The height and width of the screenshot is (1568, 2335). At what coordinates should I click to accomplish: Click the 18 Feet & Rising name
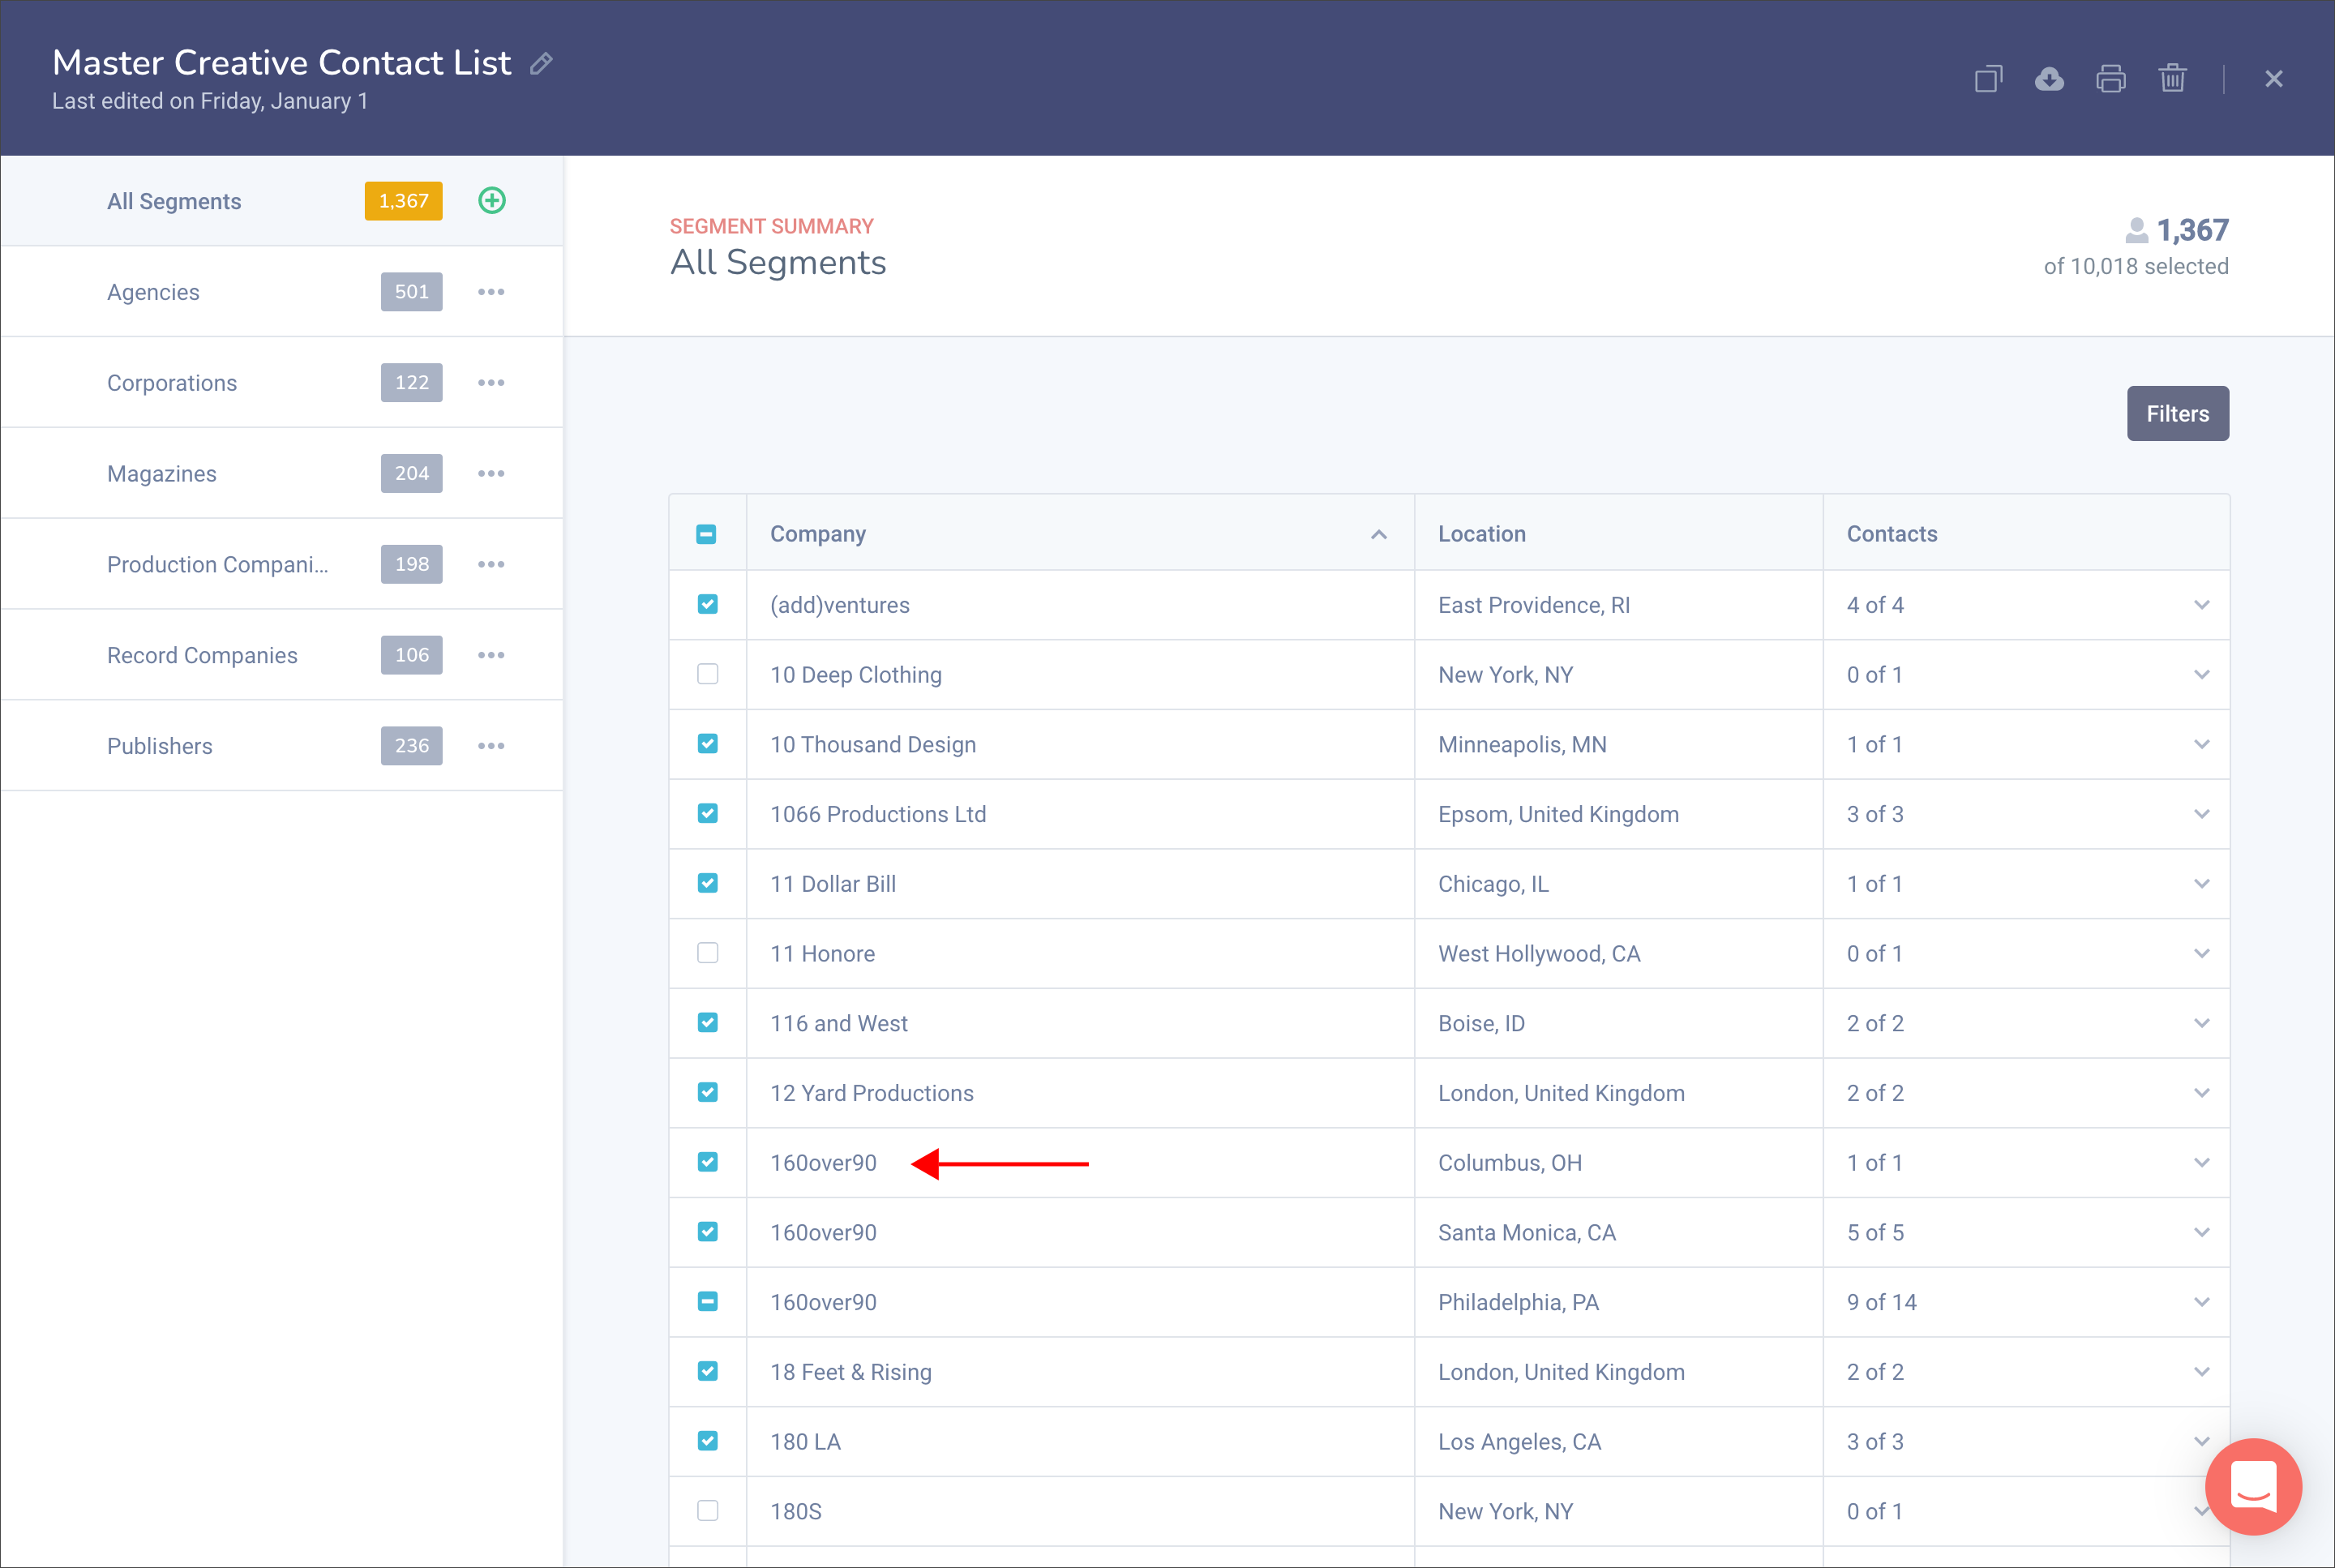(850, 1373)
